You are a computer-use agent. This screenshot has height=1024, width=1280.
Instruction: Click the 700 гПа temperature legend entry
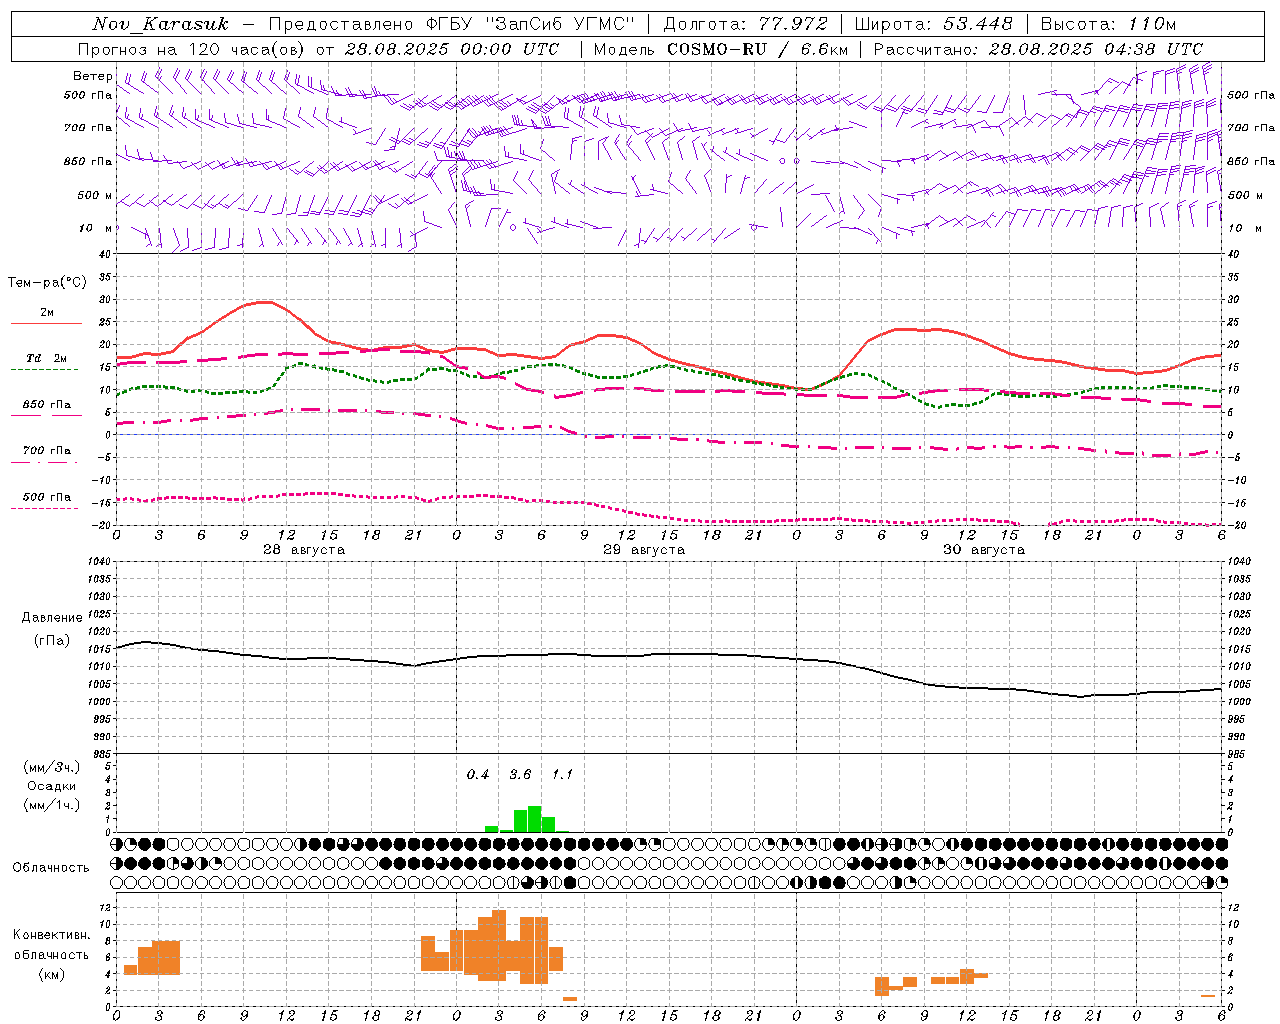click(47, 451)
